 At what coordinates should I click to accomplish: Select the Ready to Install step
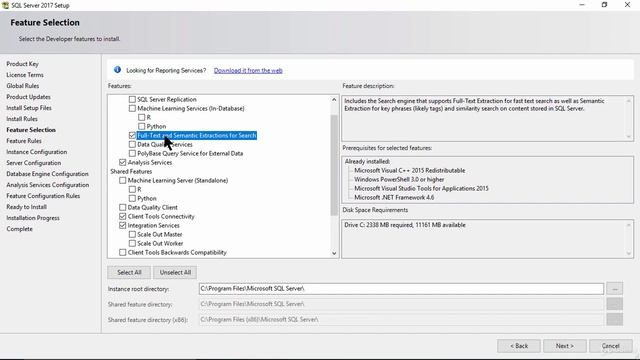[27, 207]
